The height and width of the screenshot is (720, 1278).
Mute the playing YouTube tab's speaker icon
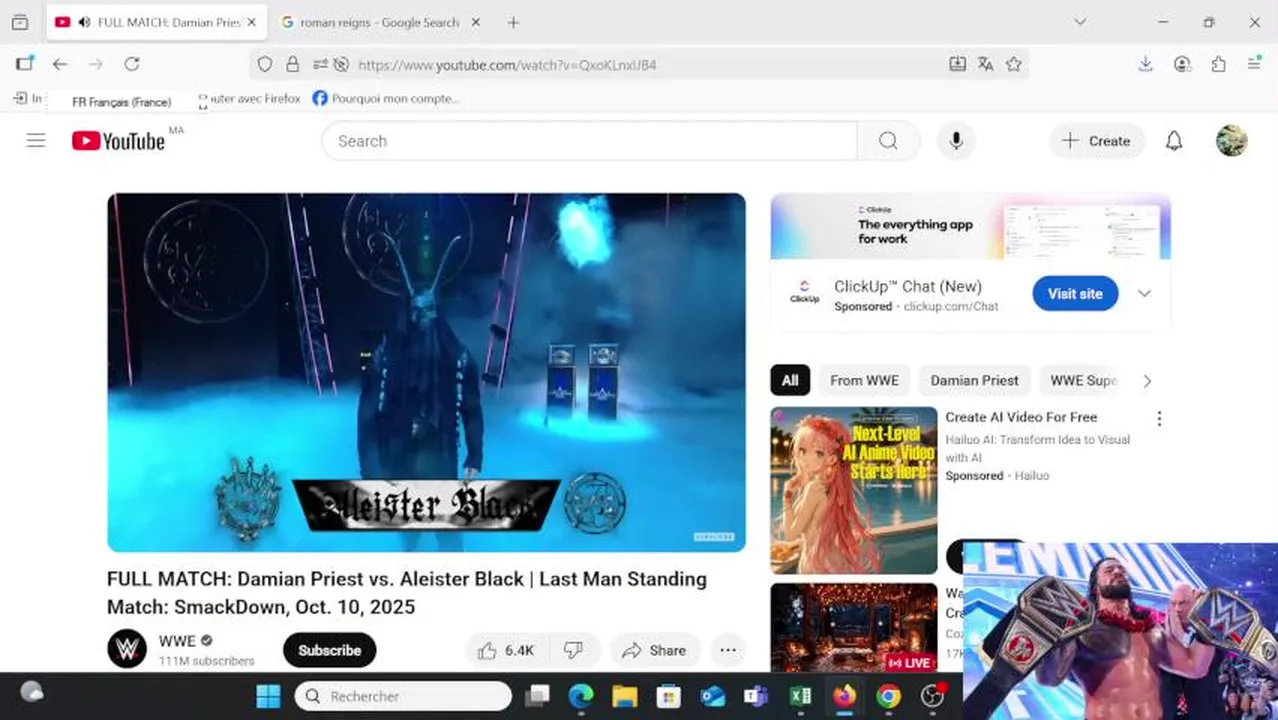tap(84, 22)
